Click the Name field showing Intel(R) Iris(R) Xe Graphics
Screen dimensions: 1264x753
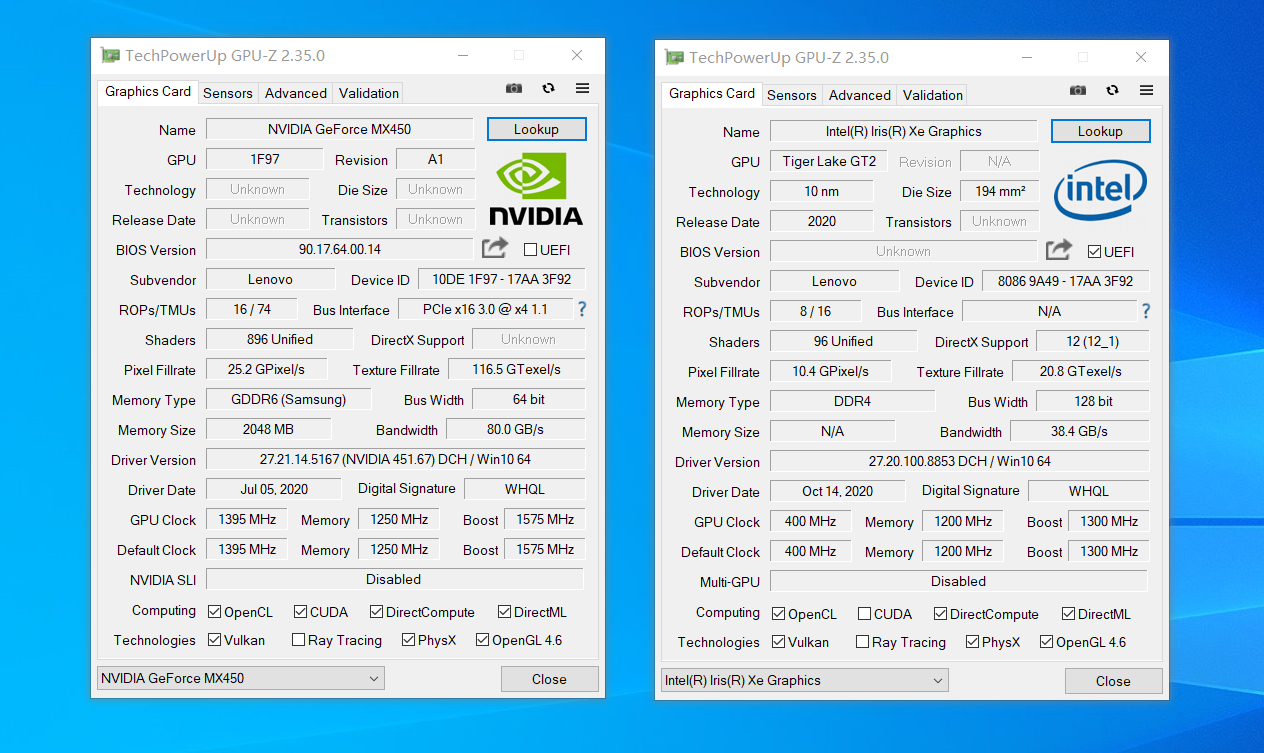[903, 131]
